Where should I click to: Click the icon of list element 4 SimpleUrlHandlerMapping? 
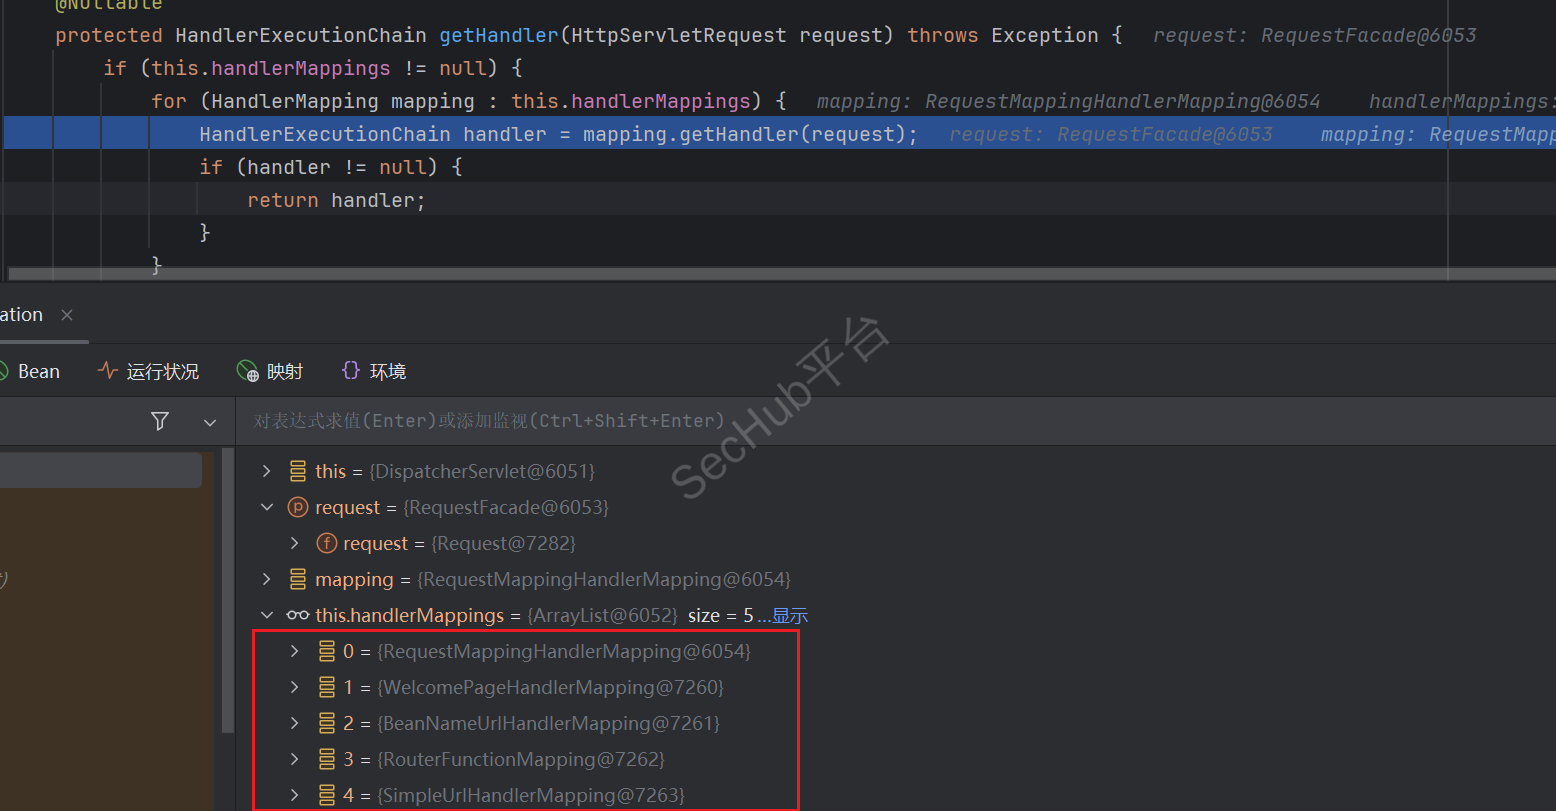(x=326, y=796)
